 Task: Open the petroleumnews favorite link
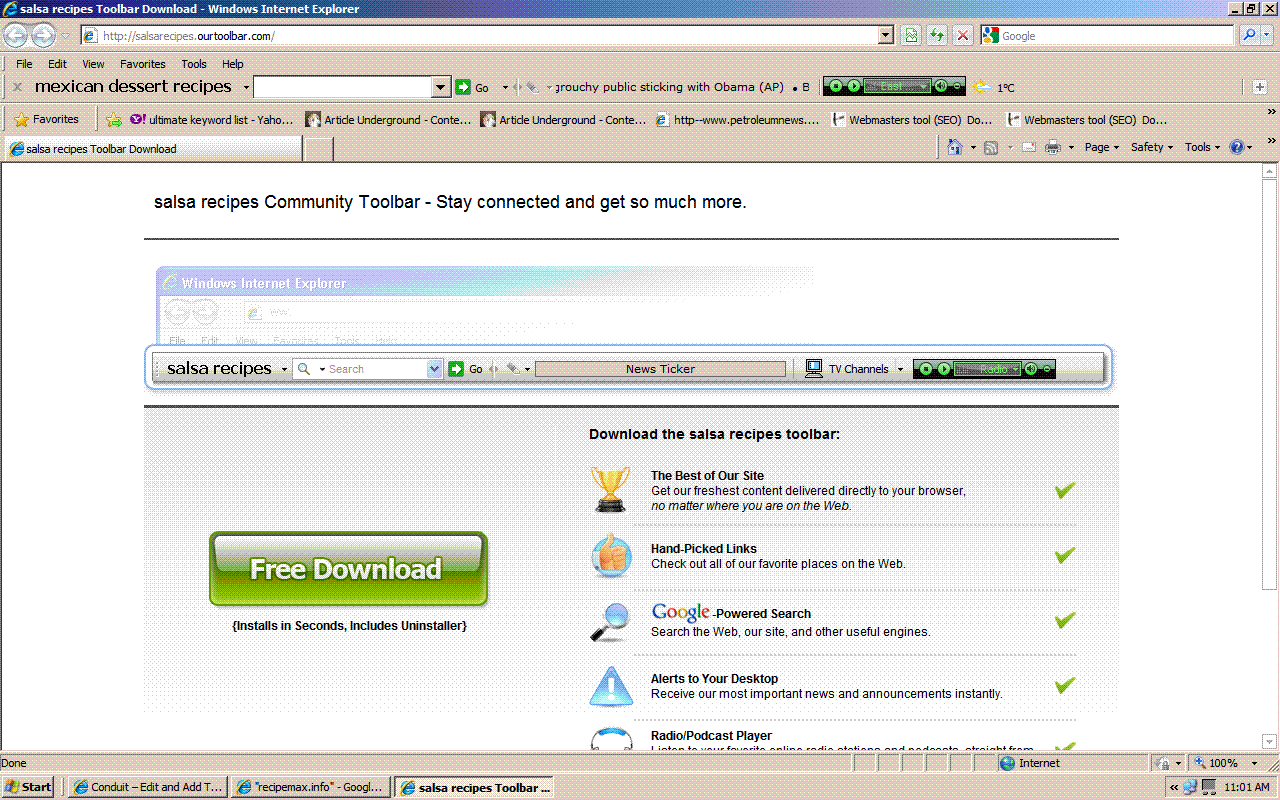tap(738, 120)
